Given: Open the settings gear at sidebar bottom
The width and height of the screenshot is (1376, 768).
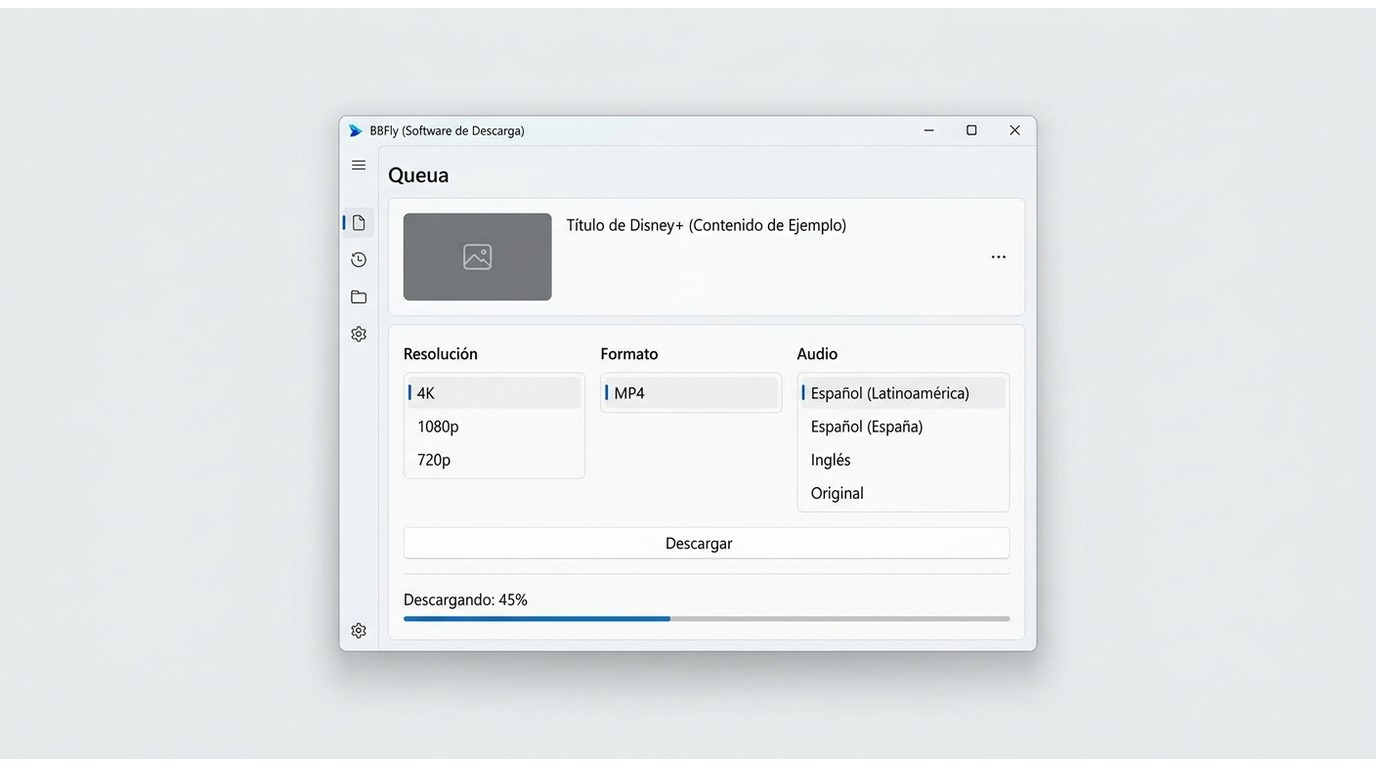Looking at the screenshot, I should point(358,630).
